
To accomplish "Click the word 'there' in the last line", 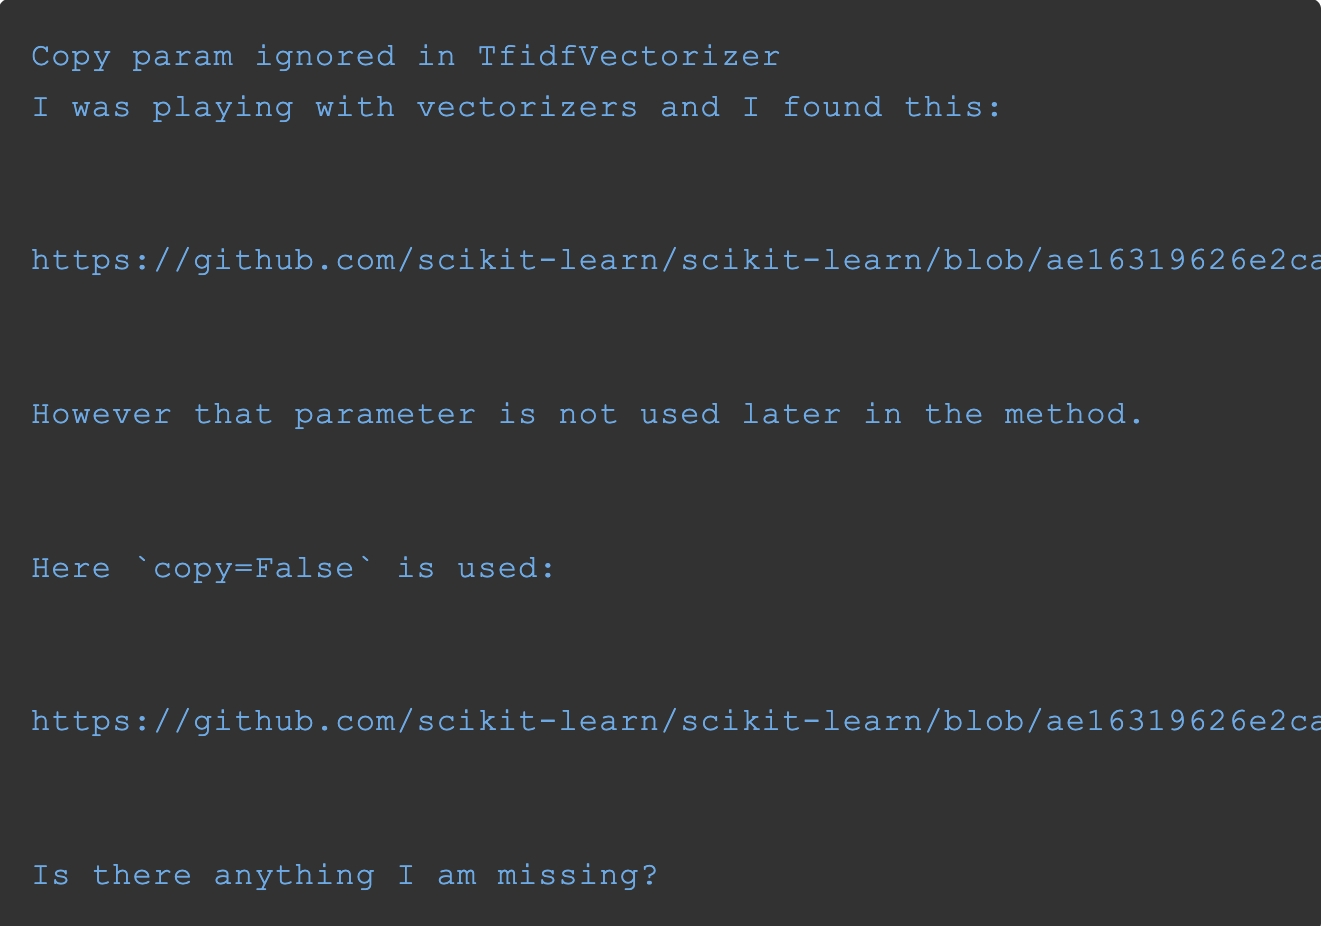I will (x=142, y=875).
